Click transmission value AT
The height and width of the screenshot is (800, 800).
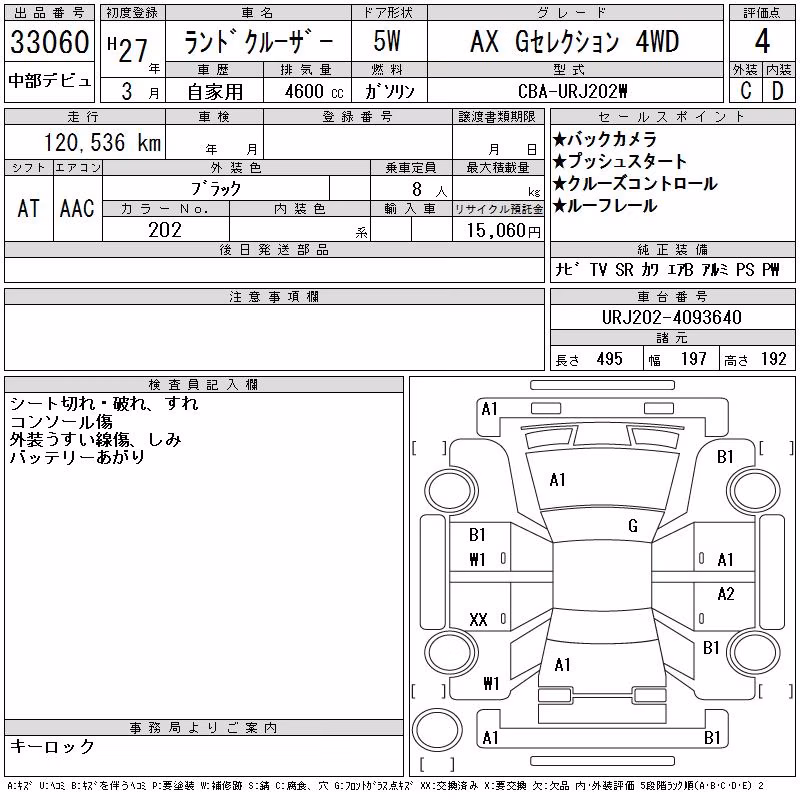[29, 208]
